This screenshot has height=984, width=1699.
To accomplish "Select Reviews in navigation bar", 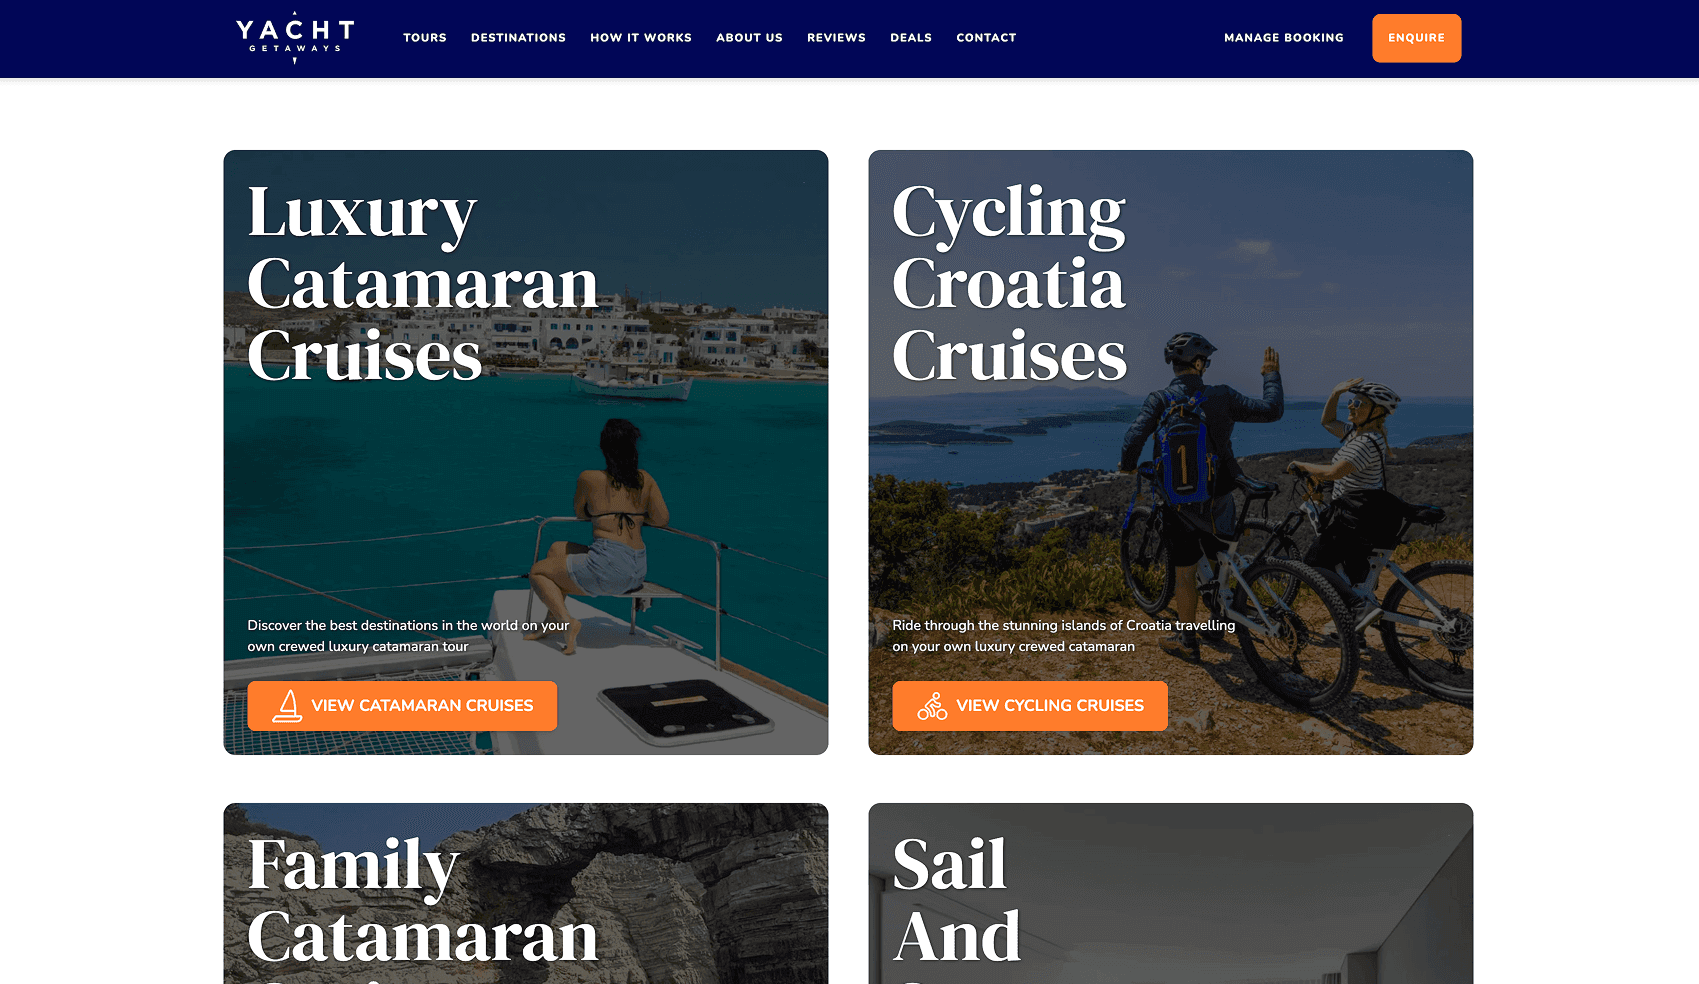I will click(836, 38).
